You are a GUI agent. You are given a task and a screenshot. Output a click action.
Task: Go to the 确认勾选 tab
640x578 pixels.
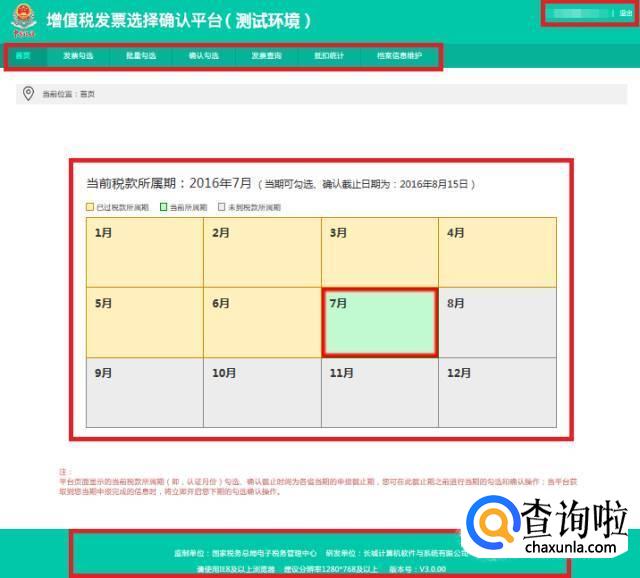tap(204, 56)
